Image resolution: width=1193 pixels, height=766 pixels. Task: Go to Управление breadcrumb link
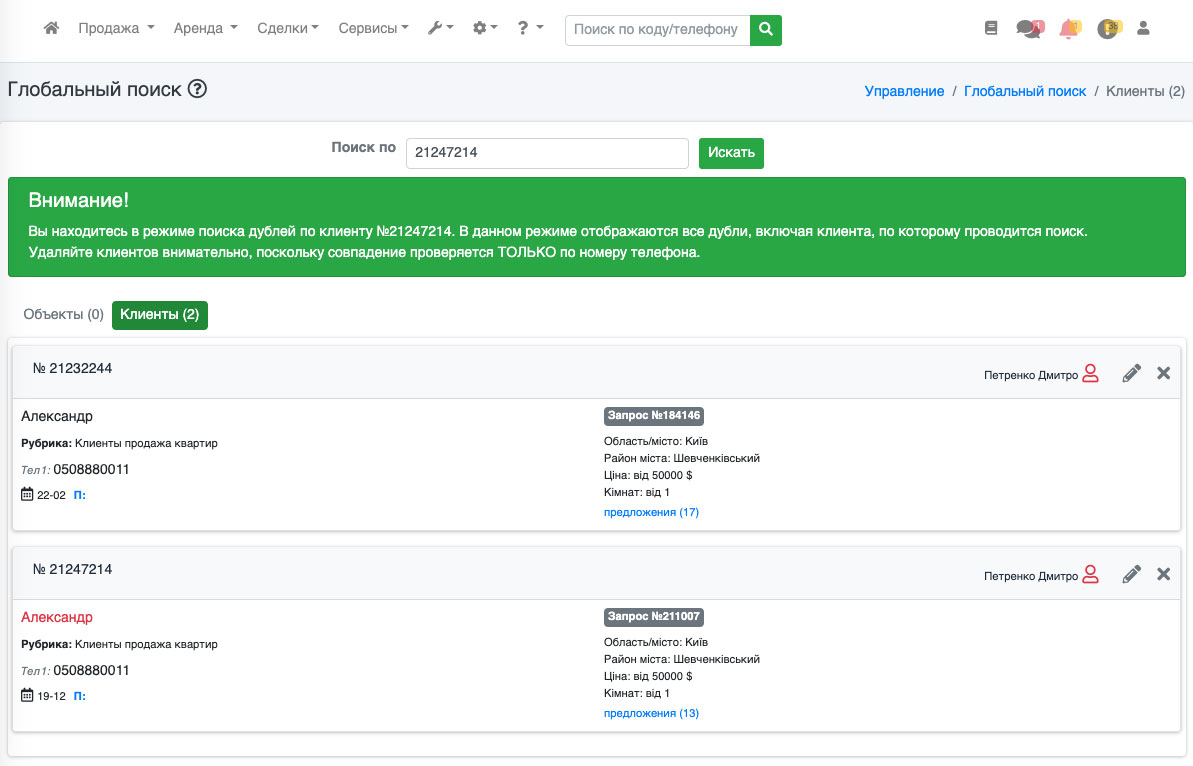[904, 91]
